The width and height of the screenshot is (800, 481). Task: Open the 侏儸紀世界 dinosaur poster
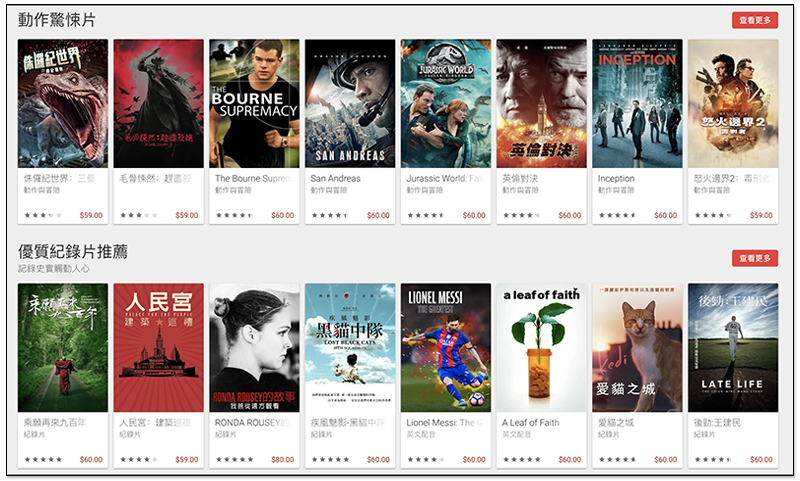pos(63,104)
